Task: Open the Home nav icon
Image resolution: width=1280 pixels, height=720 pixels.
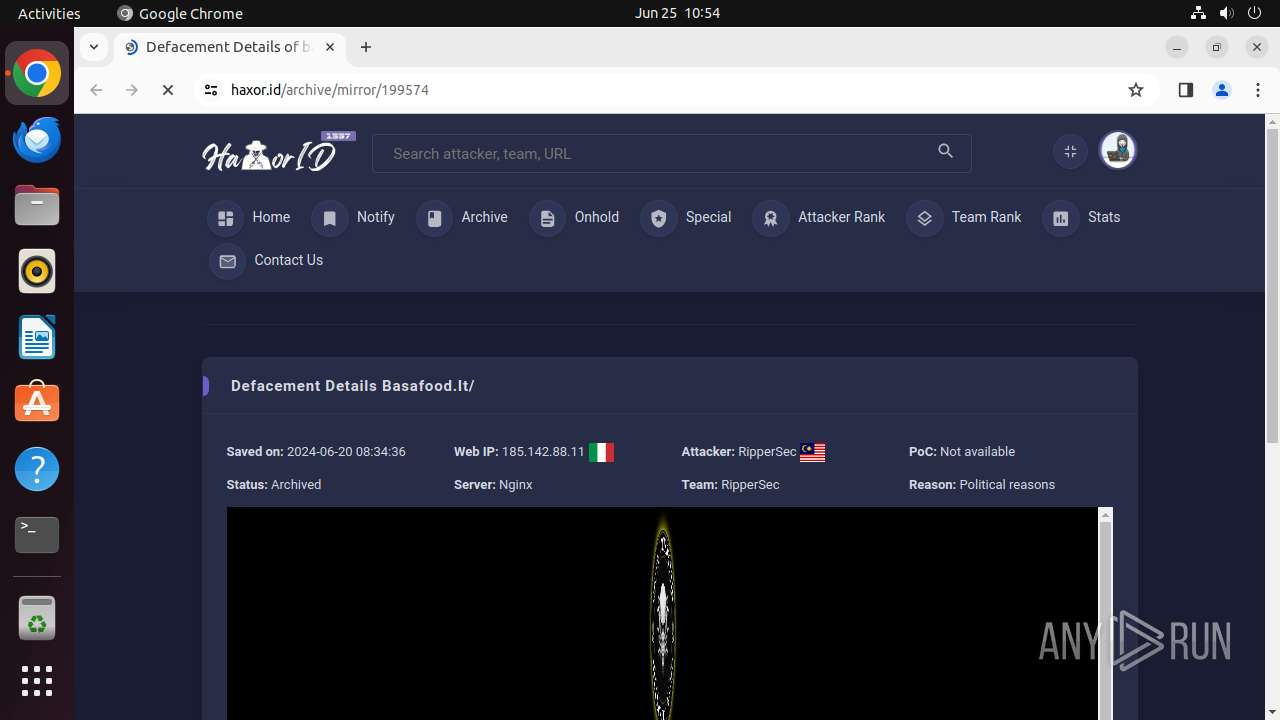Action: [226, 218]
